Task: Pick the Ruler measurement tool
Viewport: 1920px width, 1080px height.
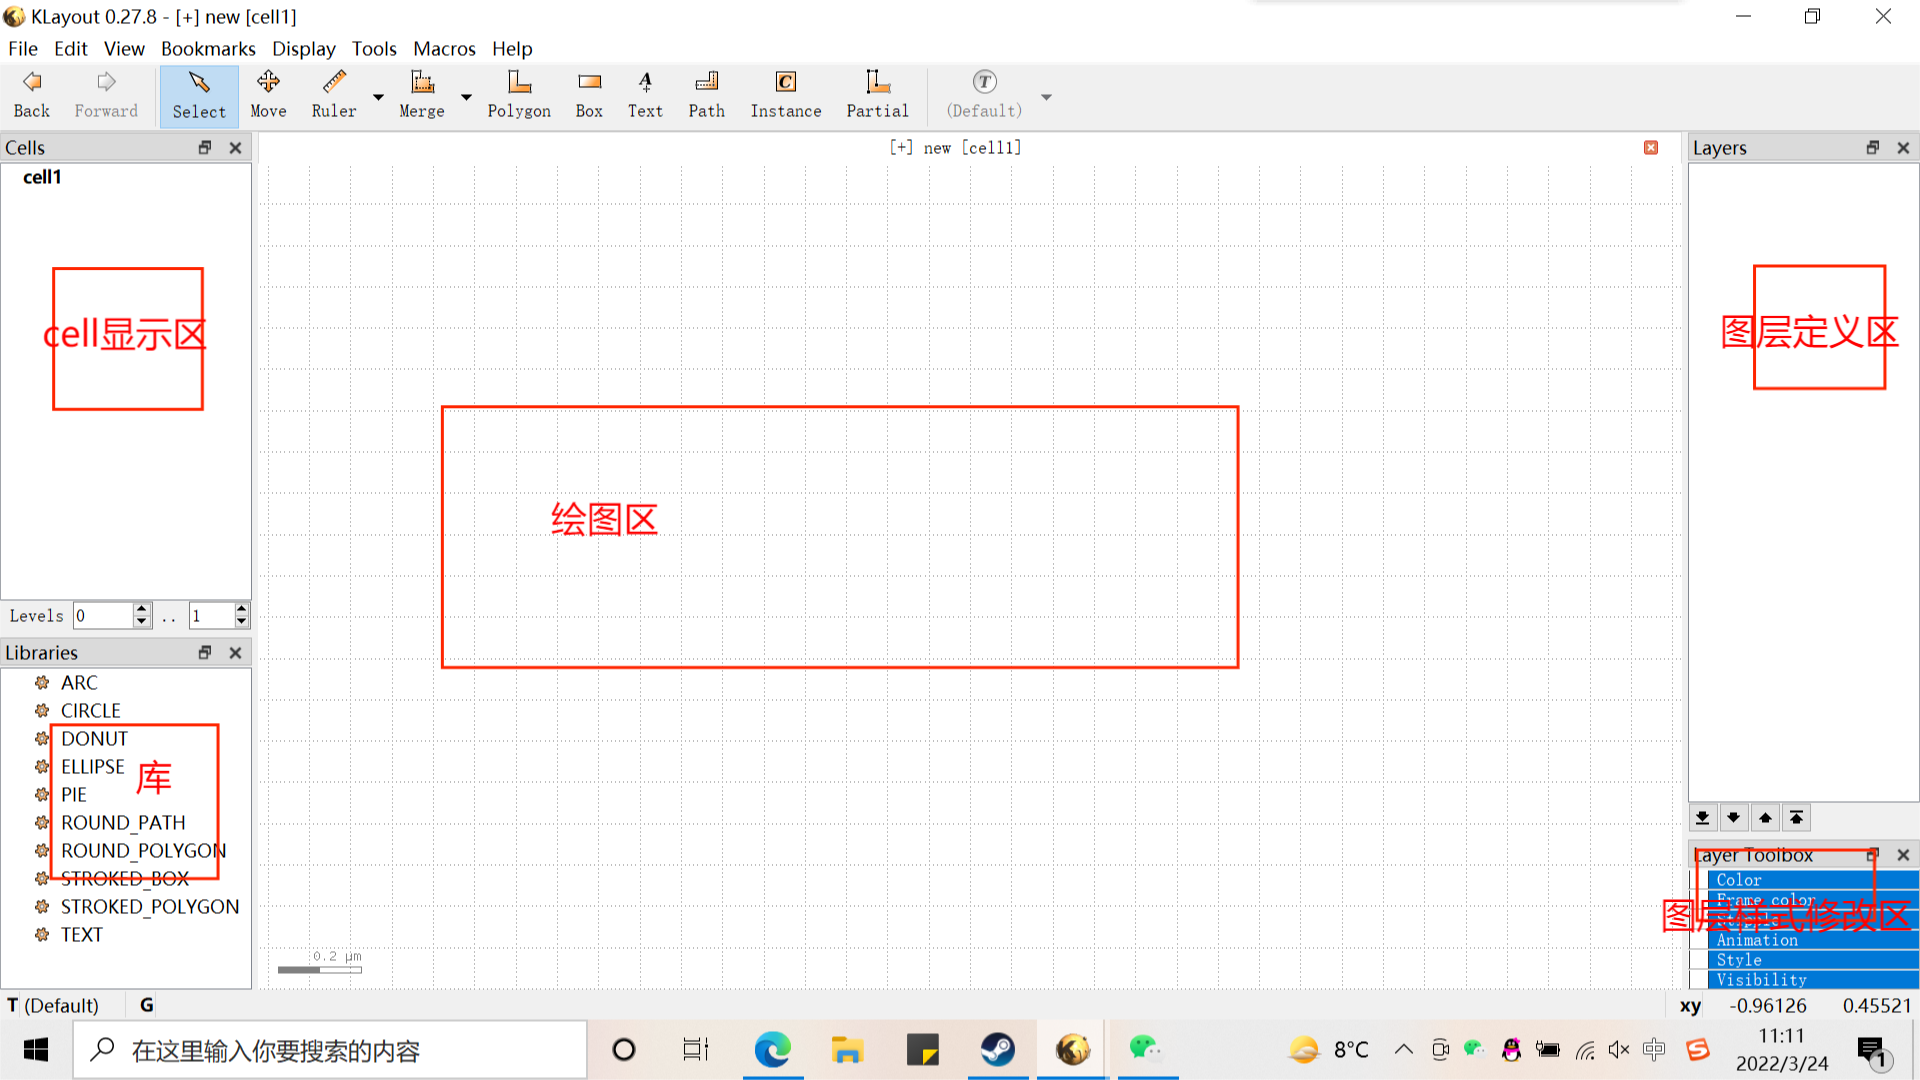Action: (333, 95)
